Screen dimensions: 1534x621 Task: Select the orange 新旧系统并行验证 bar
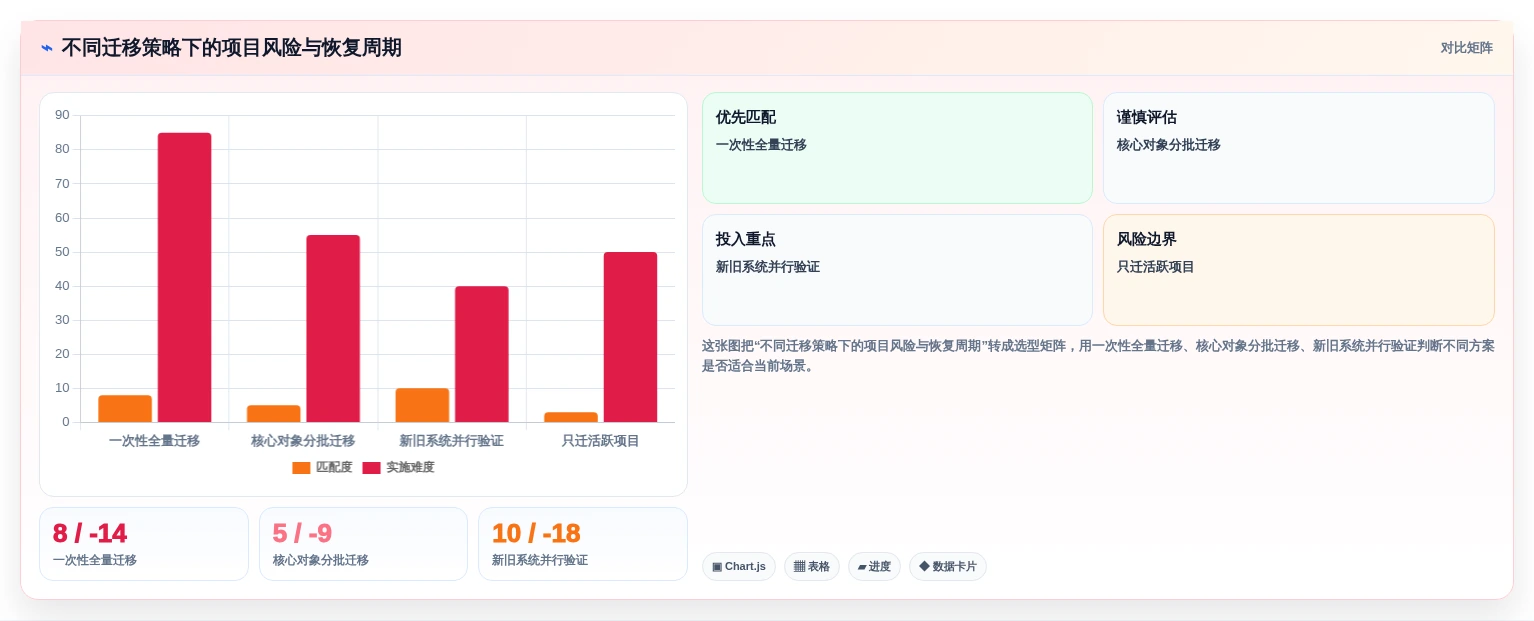click(x=422, y=405)
